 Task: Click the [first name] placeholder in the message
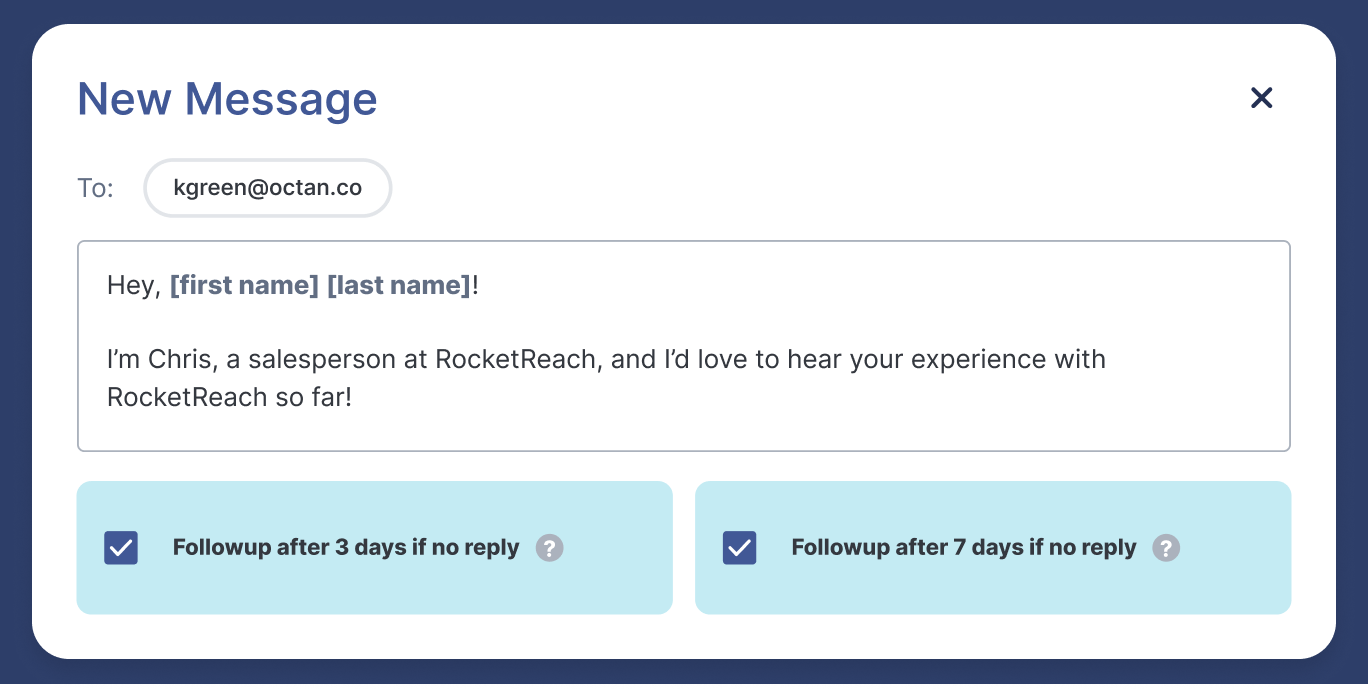click(243, 286)
